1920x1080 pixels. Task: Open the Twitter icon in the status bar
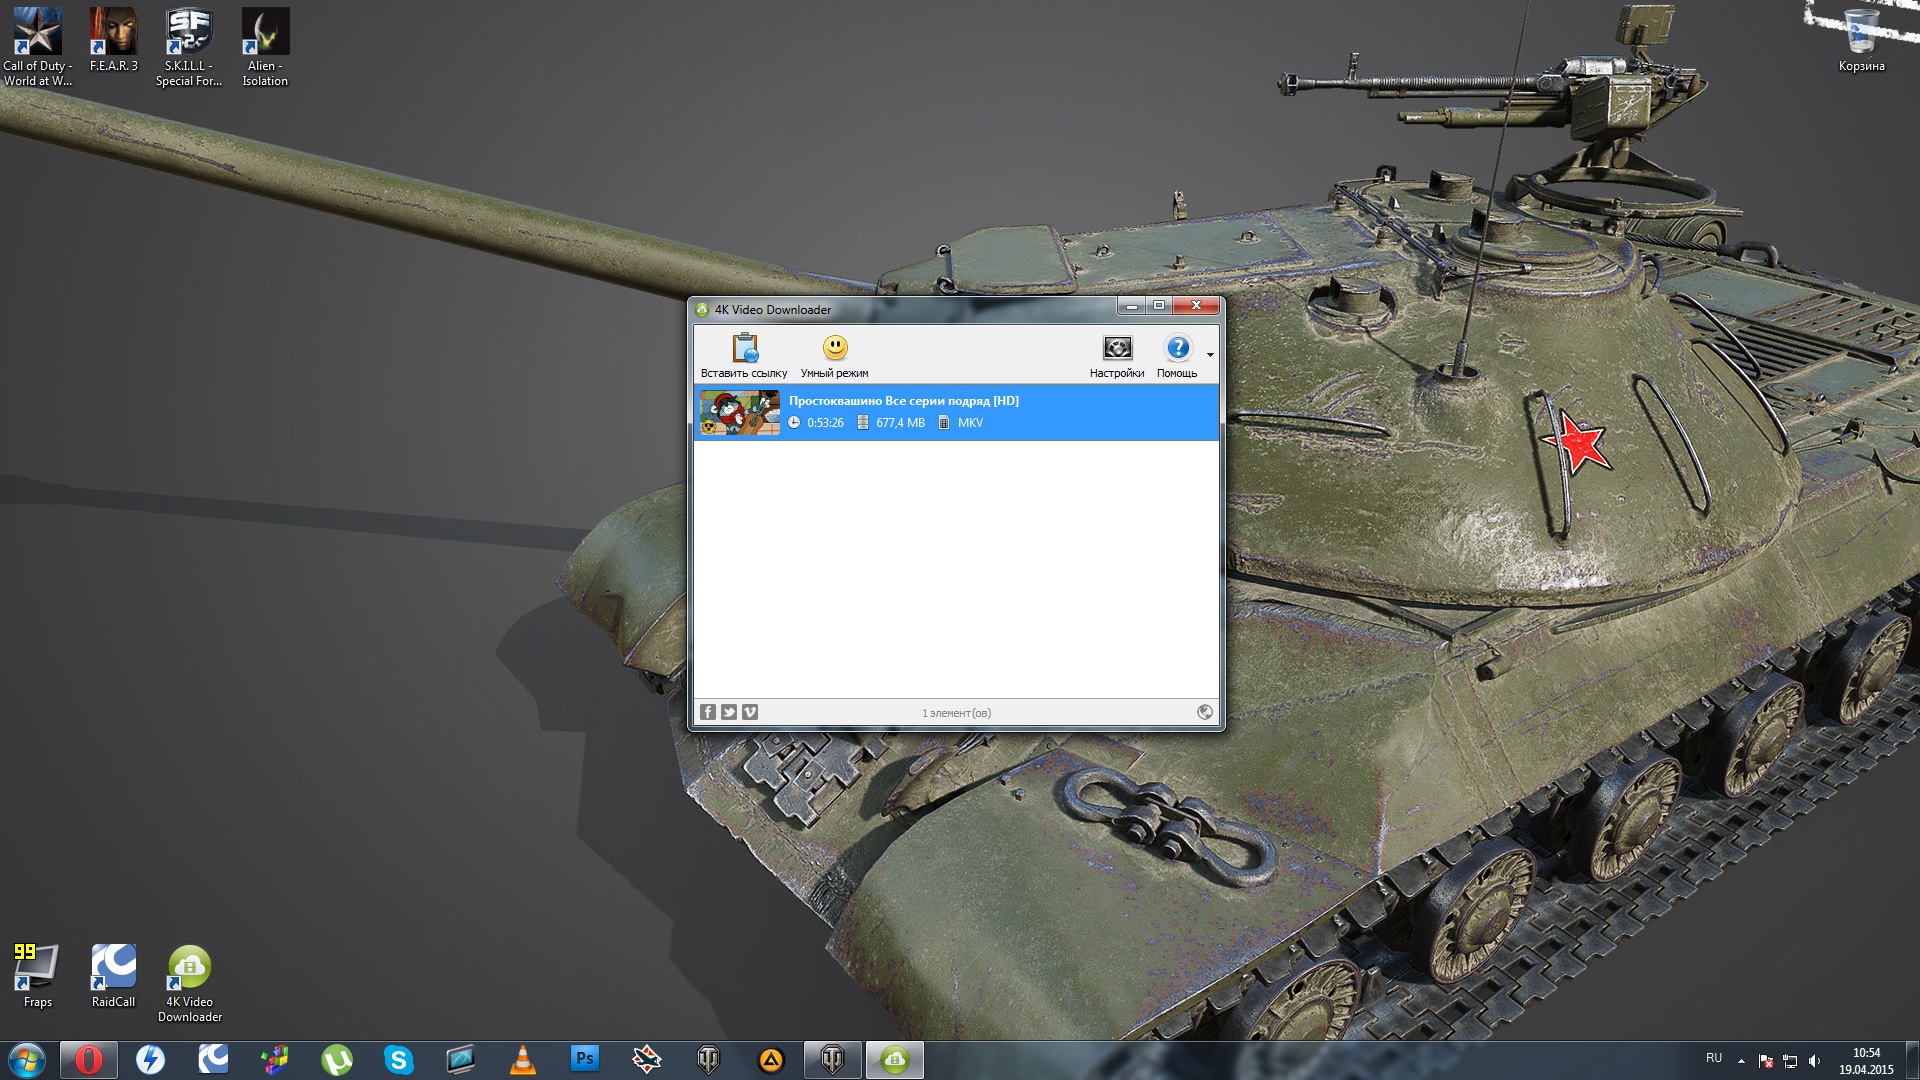click(x=729, y=712)
